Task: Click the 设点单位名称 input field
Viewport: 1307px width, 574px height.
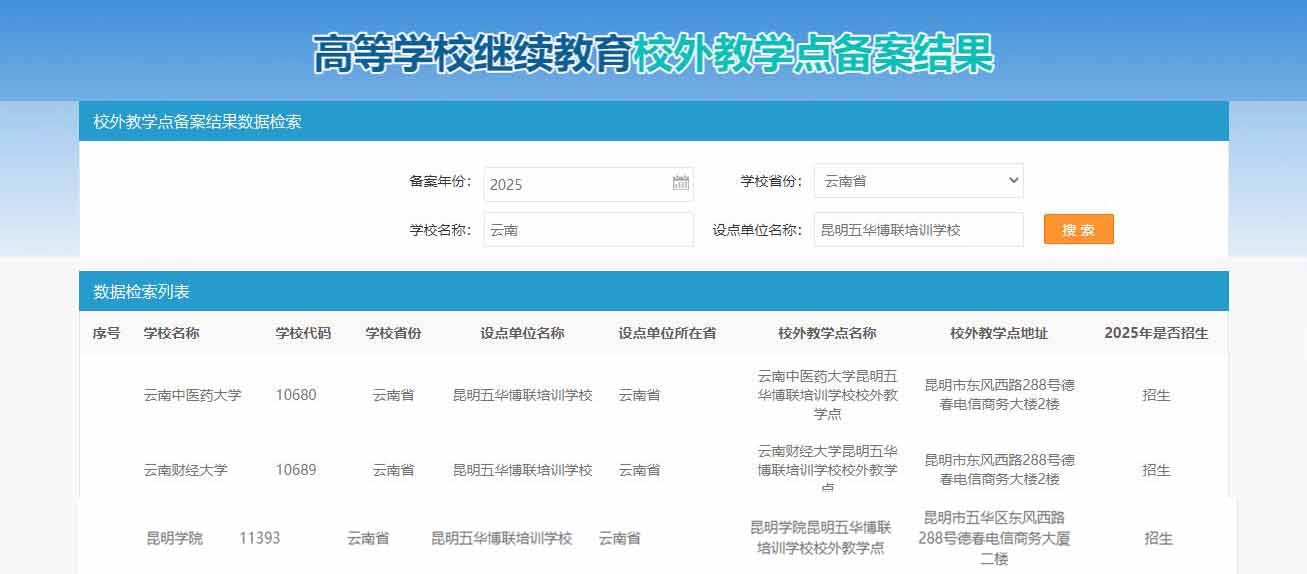Action: [918, 229]
